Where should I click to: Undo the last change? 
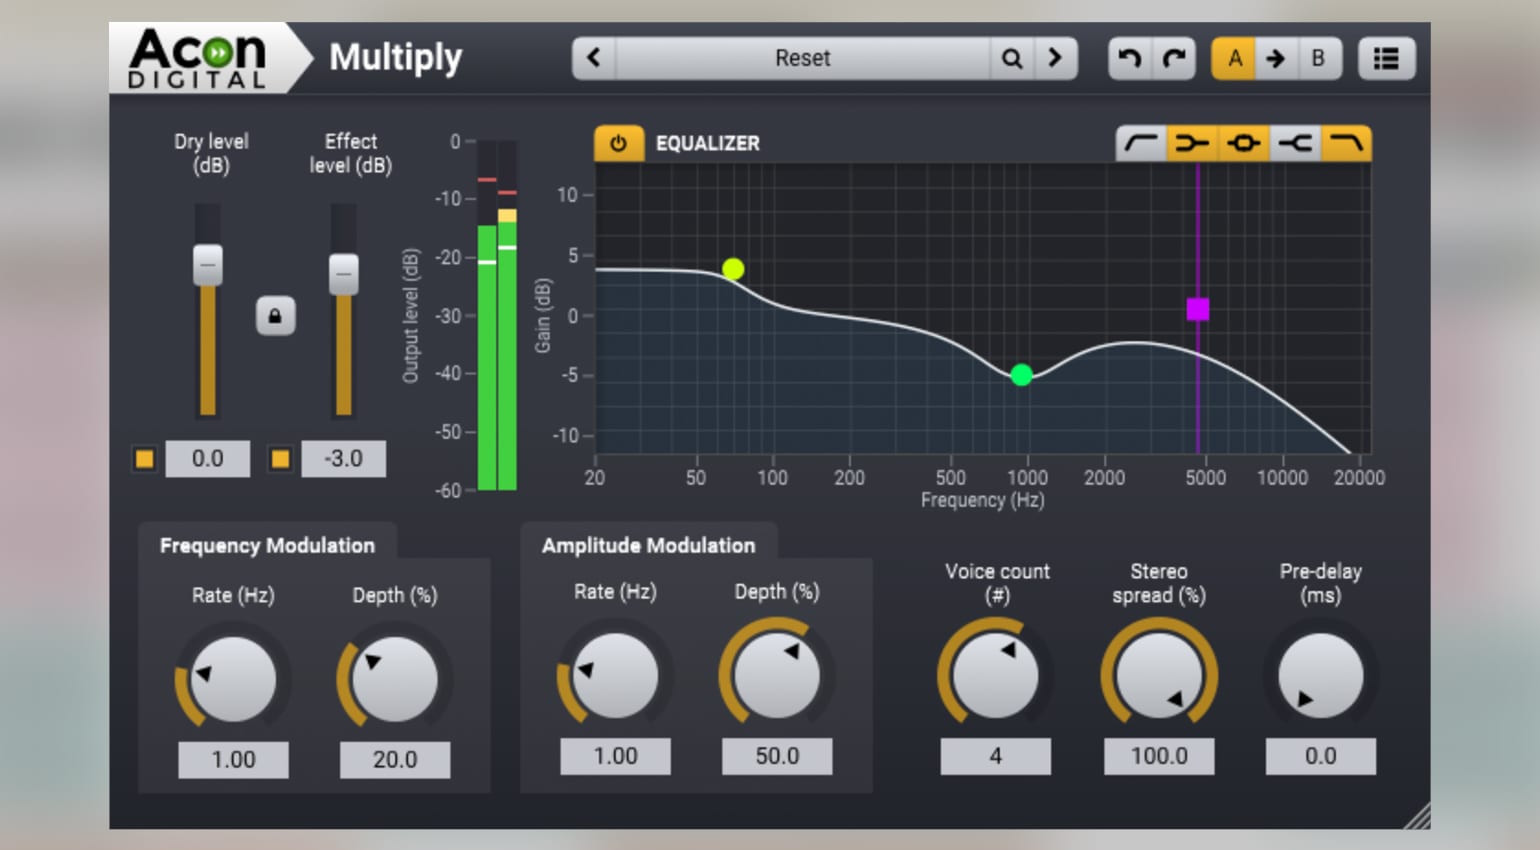(x=1130, y=58)
